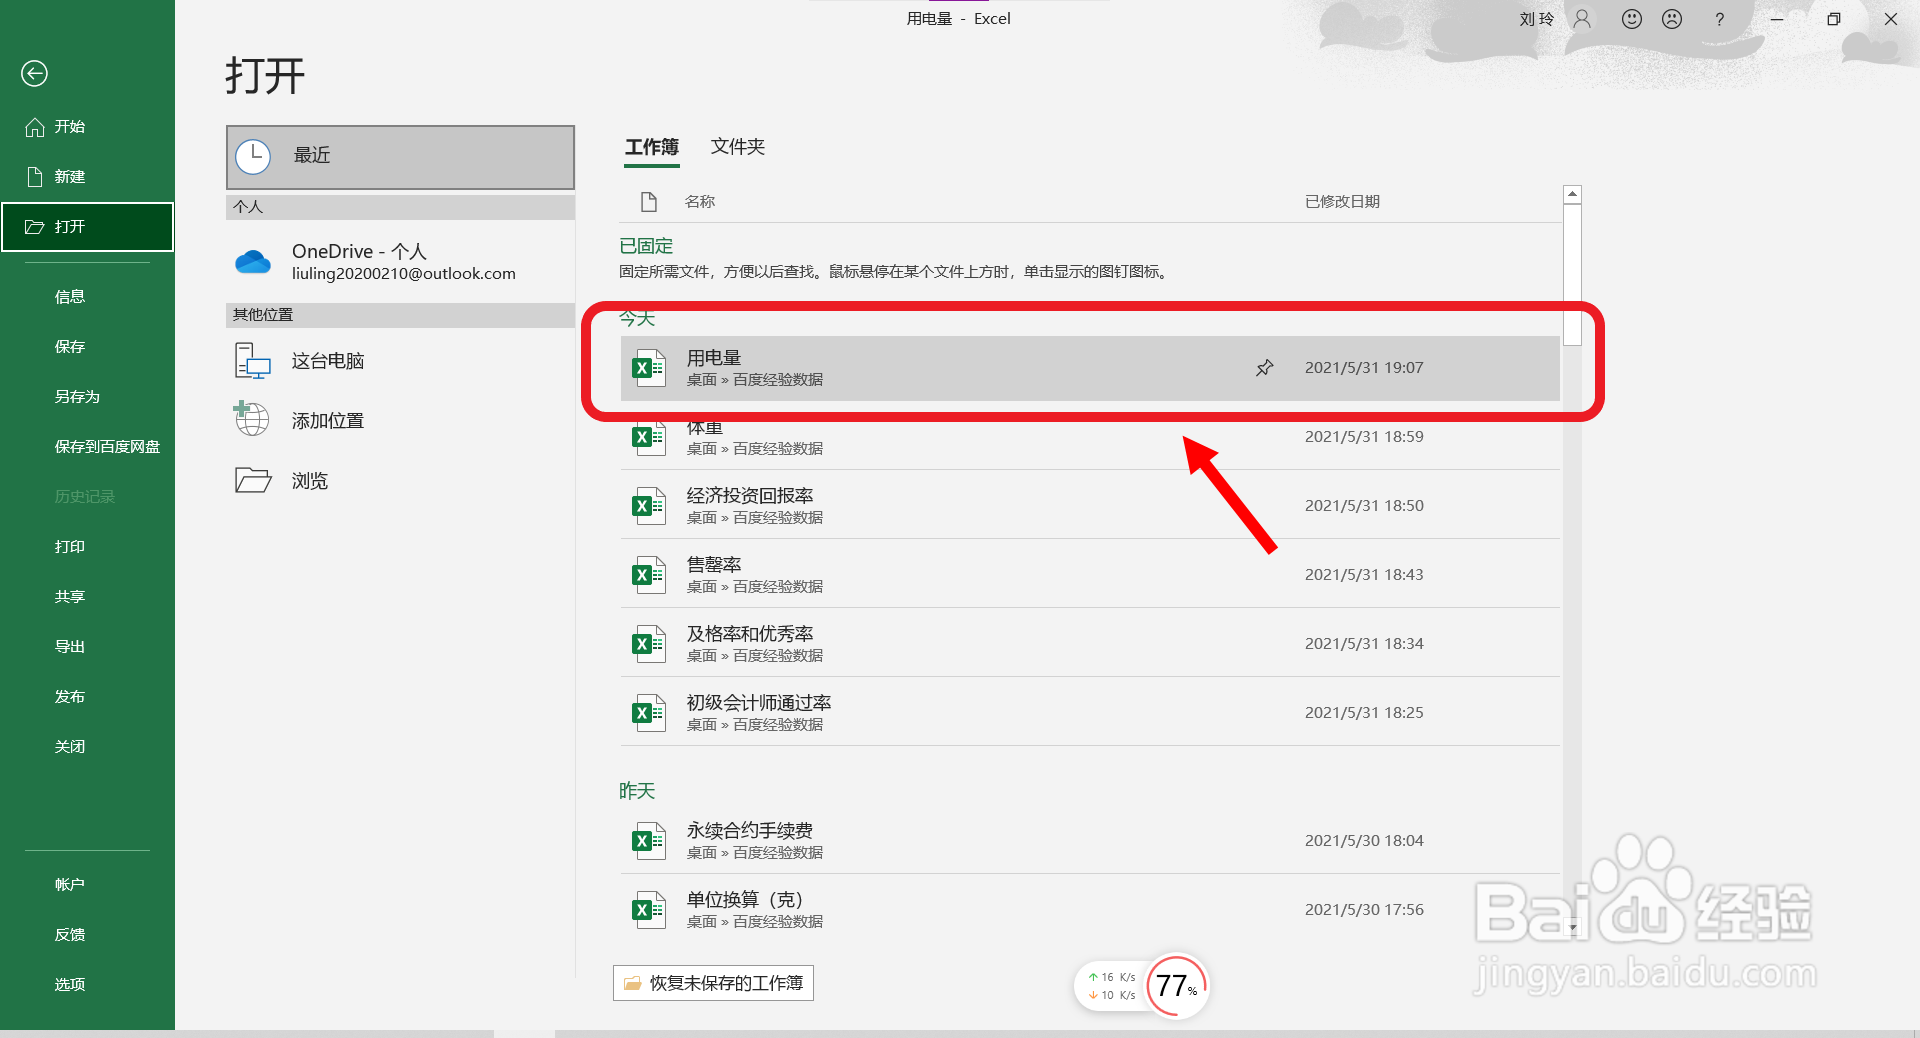1920x1038 pixels.
Task: Click the OneDrive cloud icon
Action: (x=253, y=262)
